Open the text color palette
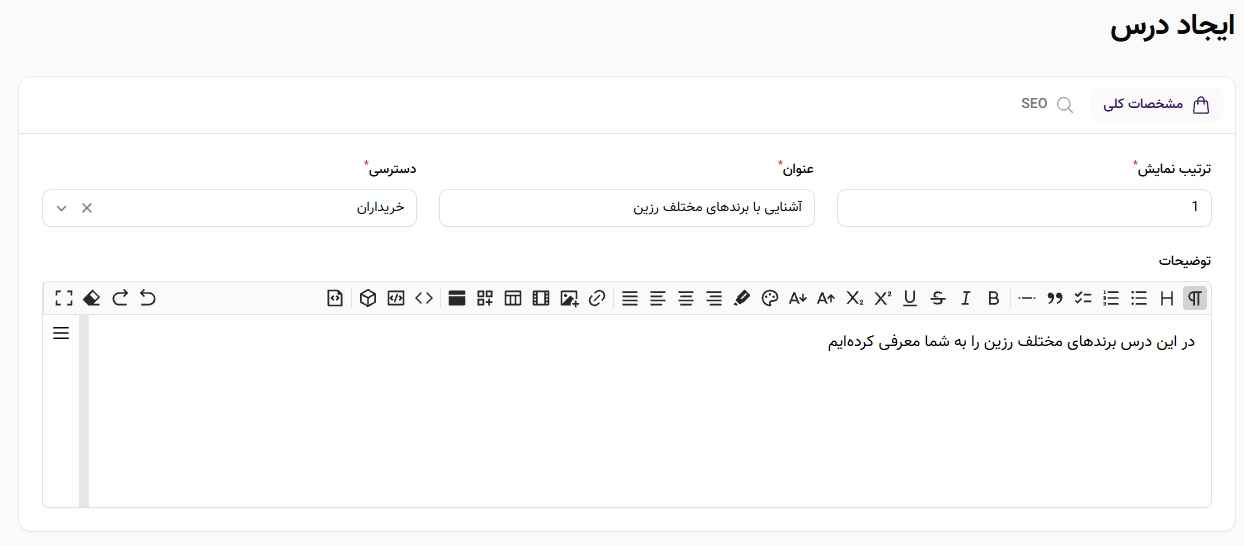Screen dimensions: 1244x546 (769, 298)
